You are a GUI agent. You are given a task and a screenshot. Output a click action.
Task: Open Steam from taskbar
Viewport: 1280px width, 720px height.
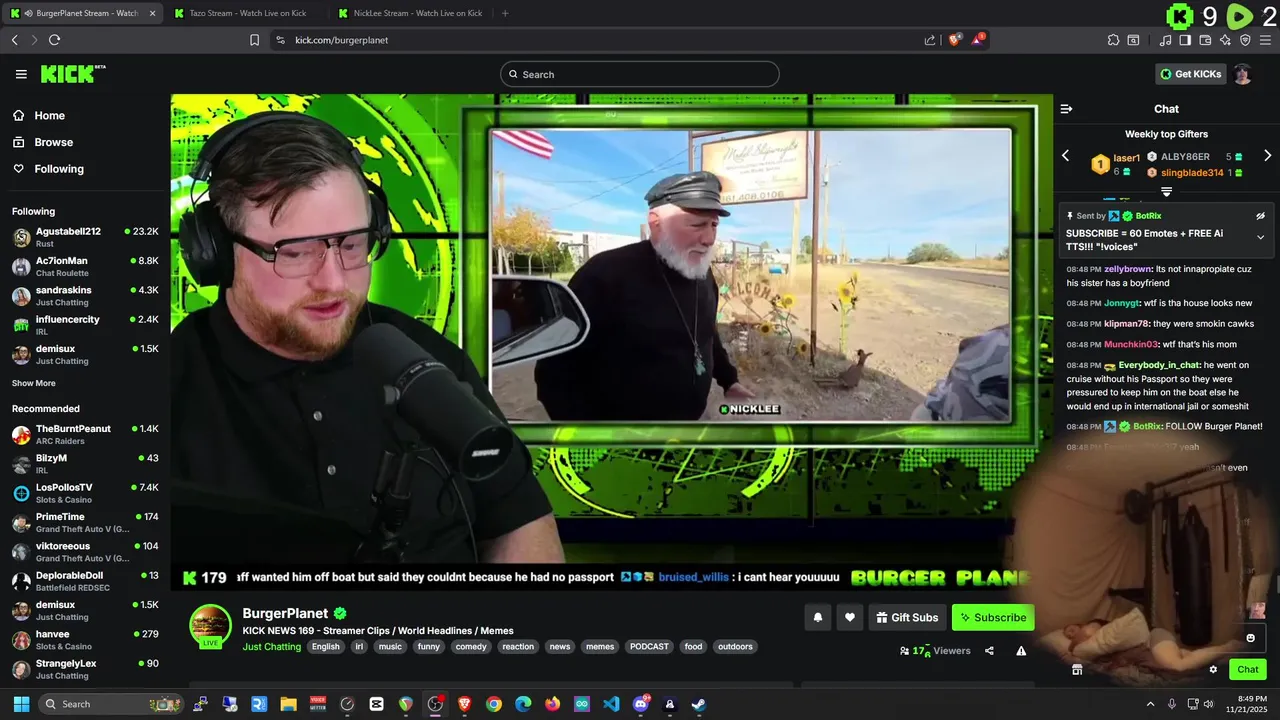[699, 704]
